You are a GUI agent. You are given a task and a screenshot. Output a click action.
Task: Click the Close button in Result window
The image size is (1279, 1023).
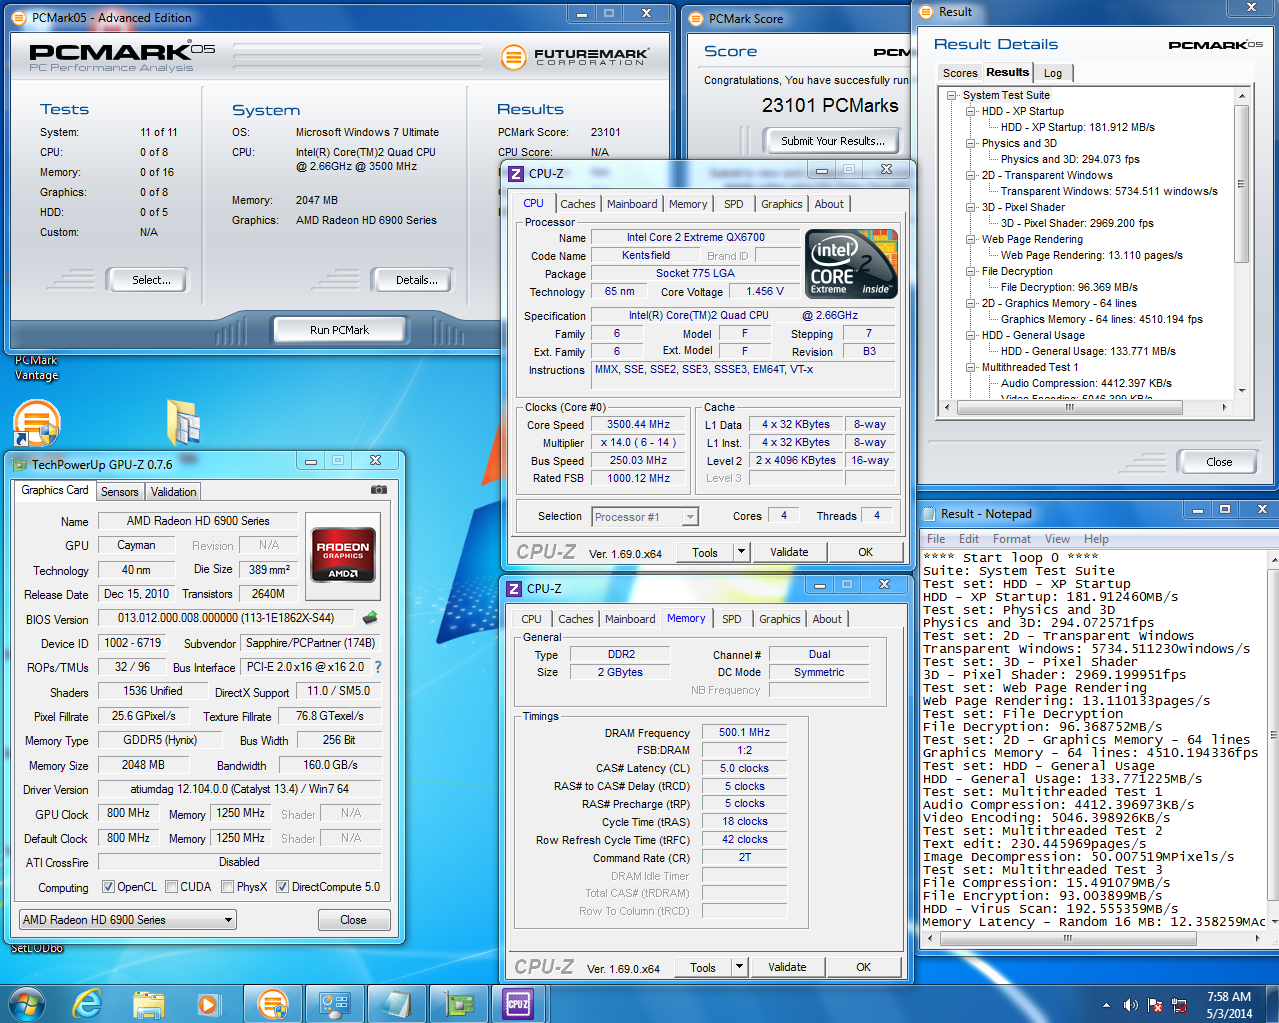point(1219,462)
